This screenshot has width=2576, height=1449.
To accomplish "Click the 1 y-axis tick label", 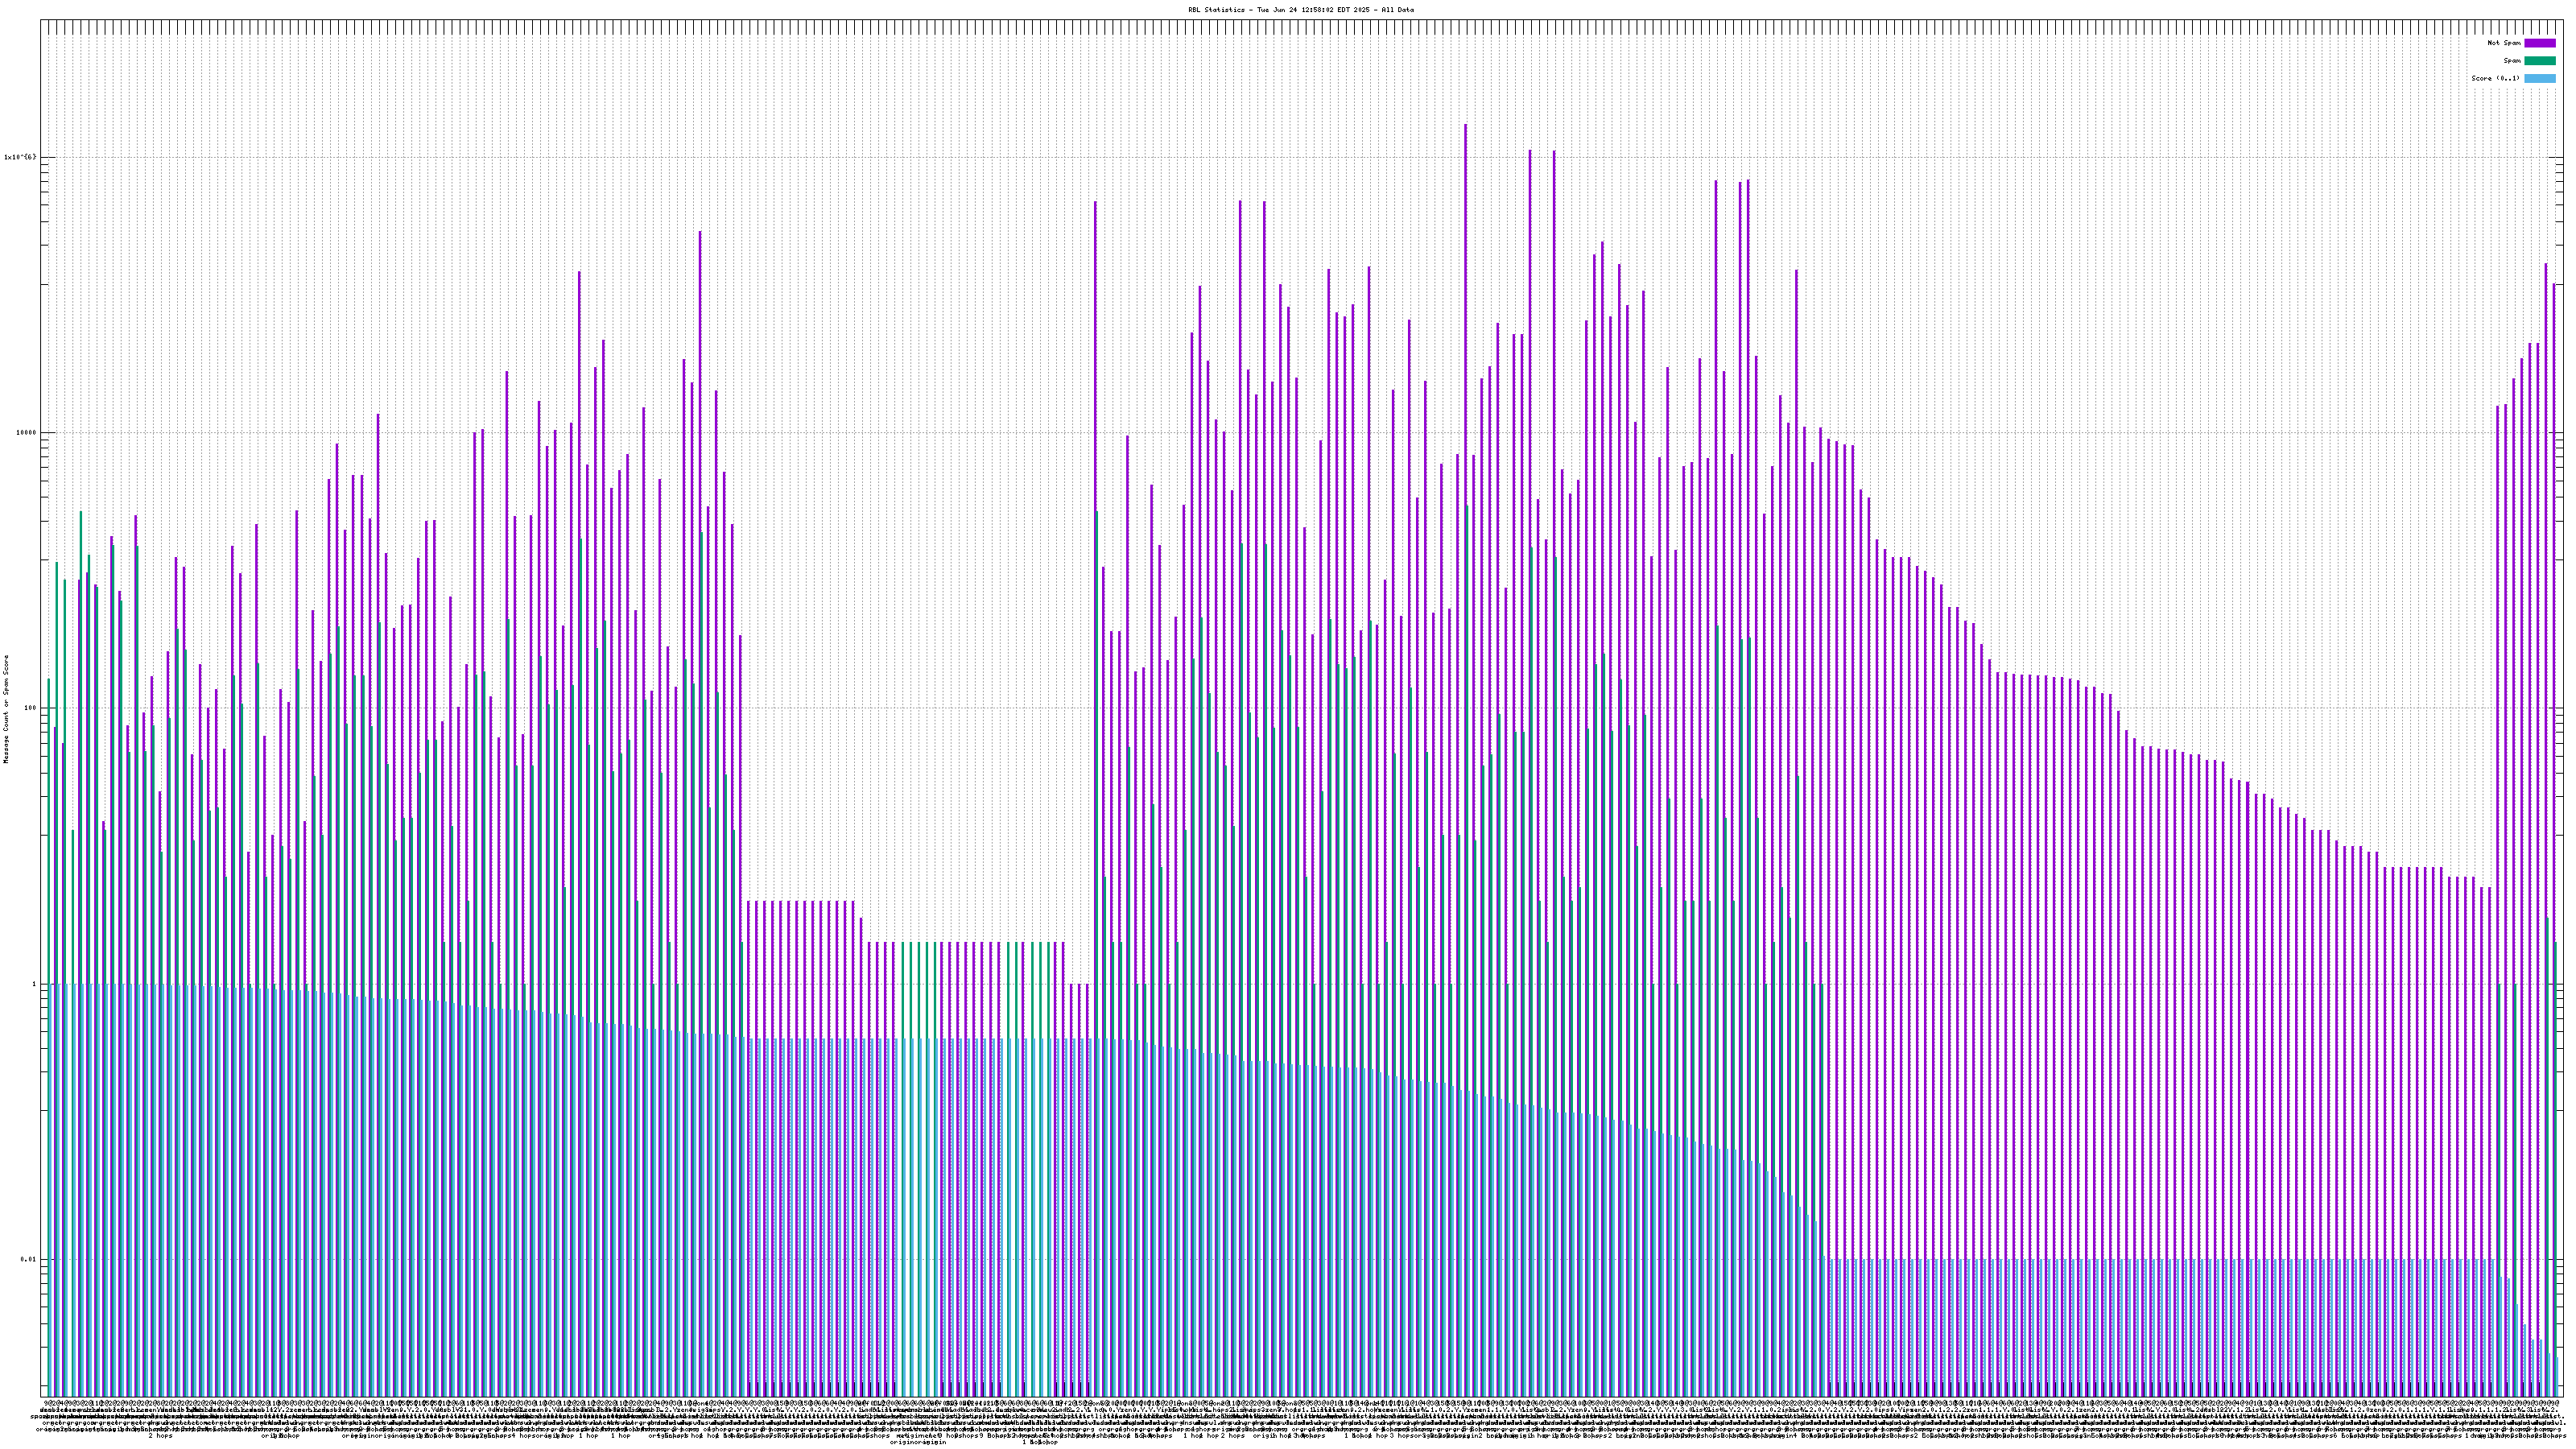I will [33, 984].
